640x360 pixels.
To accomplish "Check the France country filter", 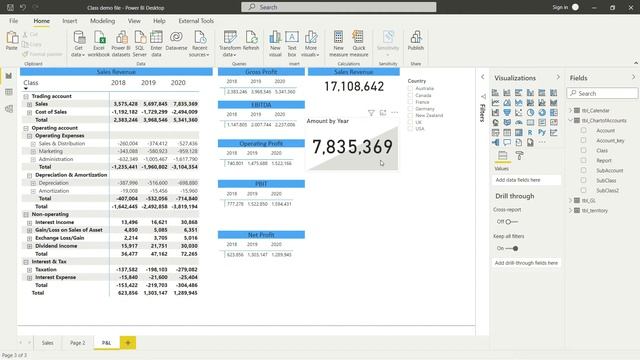I will (x=410, y=102).
